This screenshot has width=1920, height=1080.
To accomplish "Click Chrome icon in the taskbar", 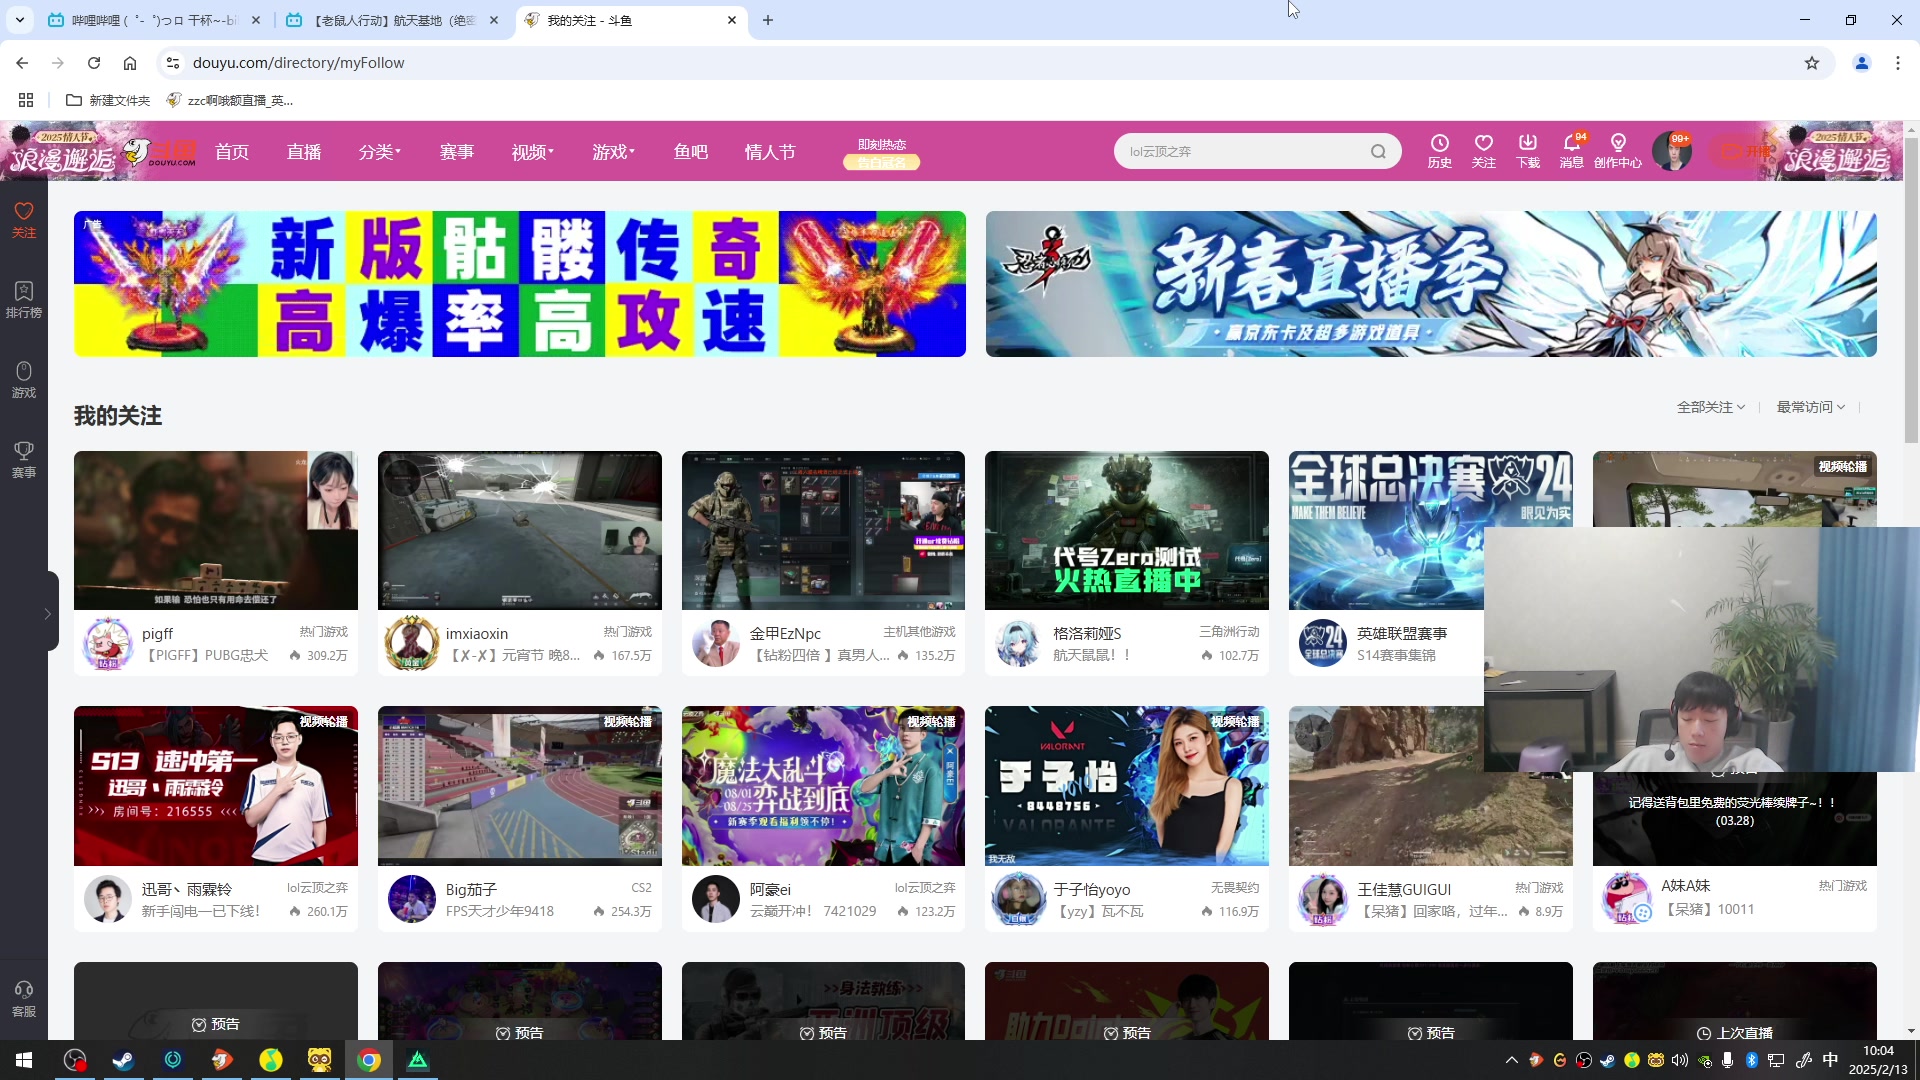I will click(369, 1060).
